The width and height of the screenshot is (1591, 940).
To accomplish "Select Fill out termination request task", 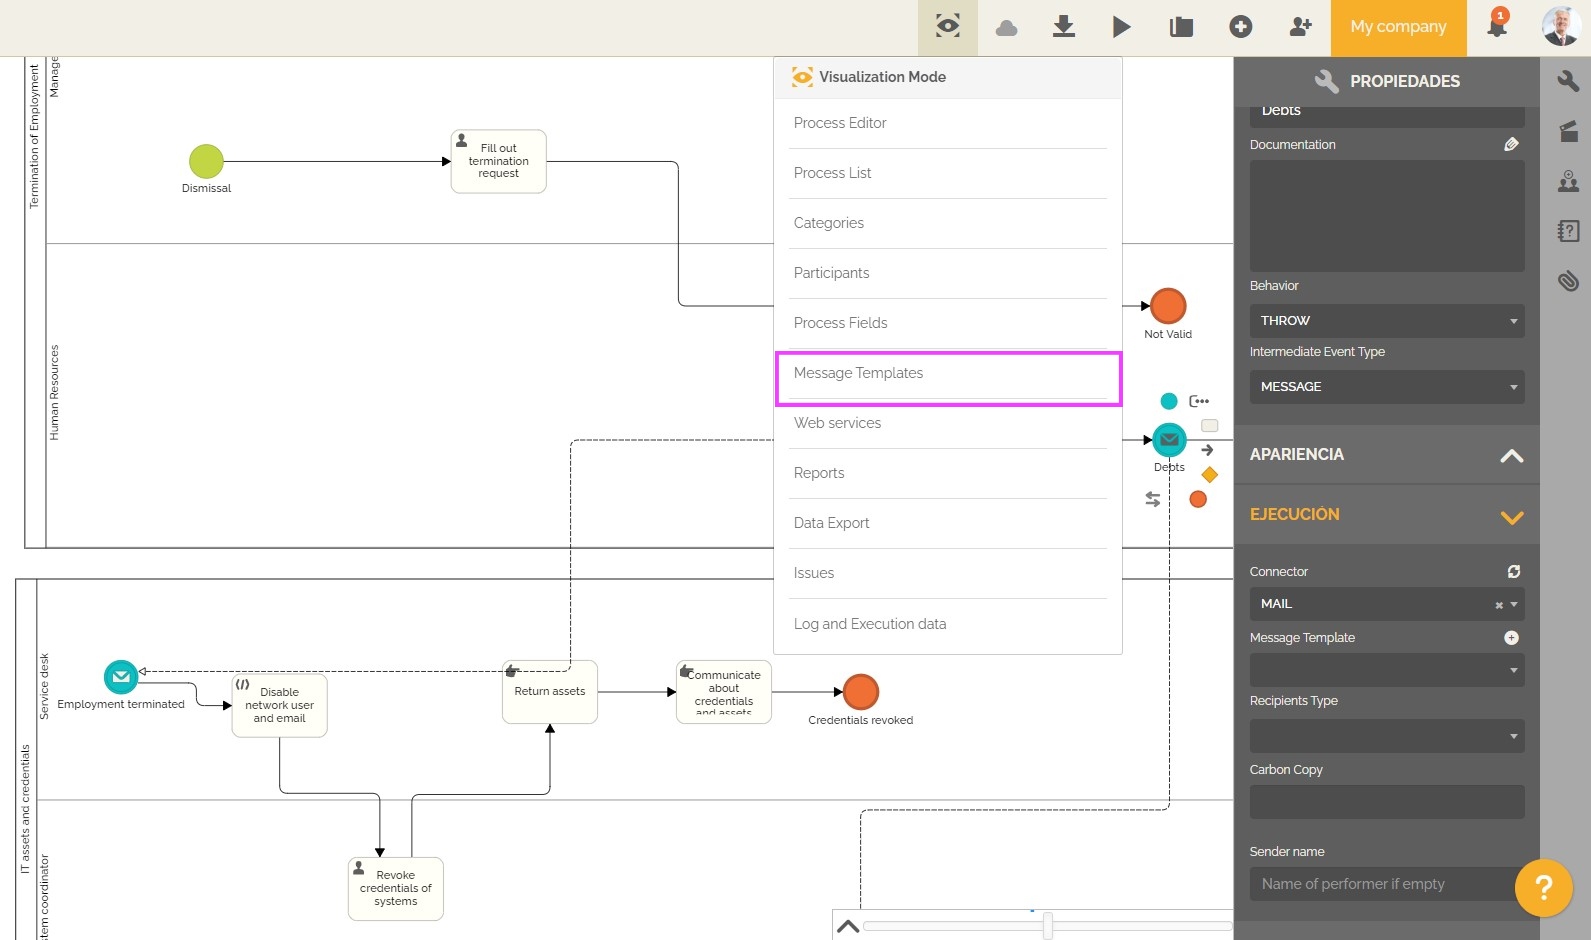I will (498, 161).
